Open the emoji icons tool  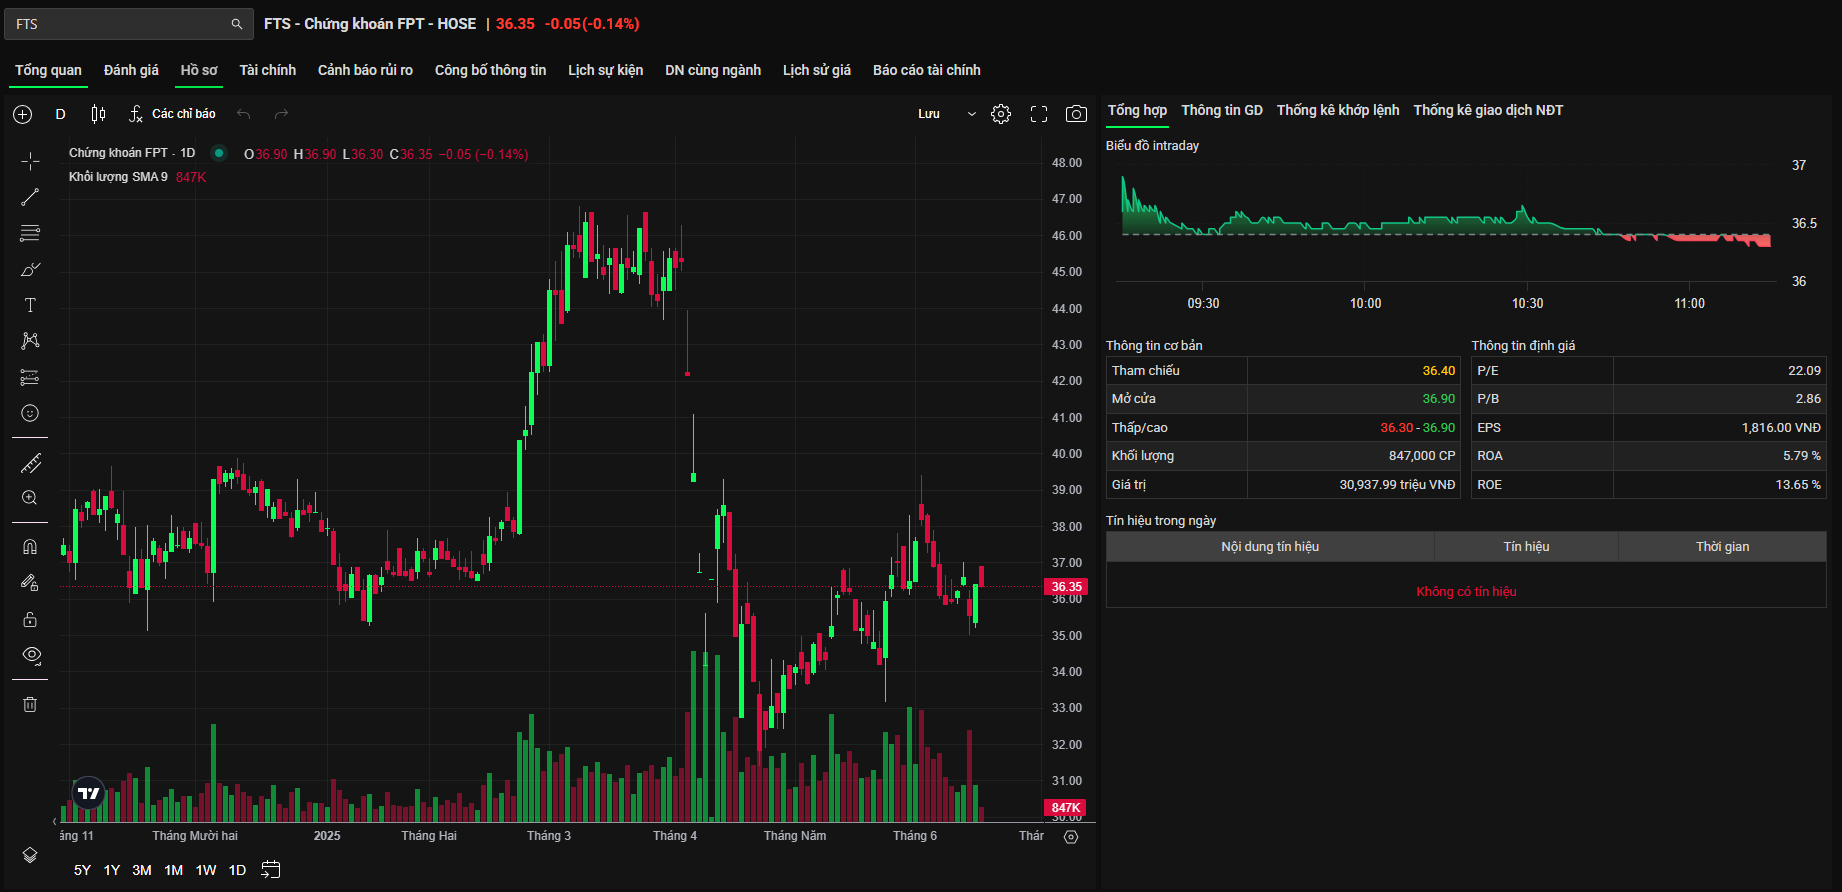point(30,413)
